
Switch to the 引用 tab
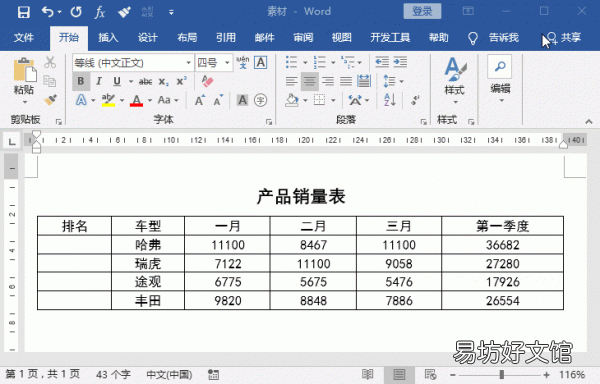coord(225,37)
